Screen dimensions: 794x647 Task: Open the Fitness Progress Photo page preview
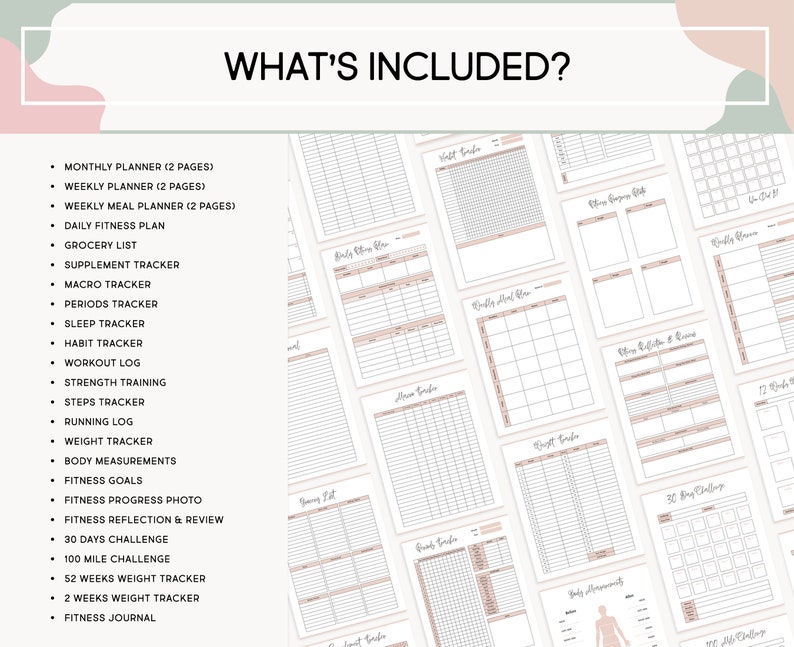coord(631,257)
